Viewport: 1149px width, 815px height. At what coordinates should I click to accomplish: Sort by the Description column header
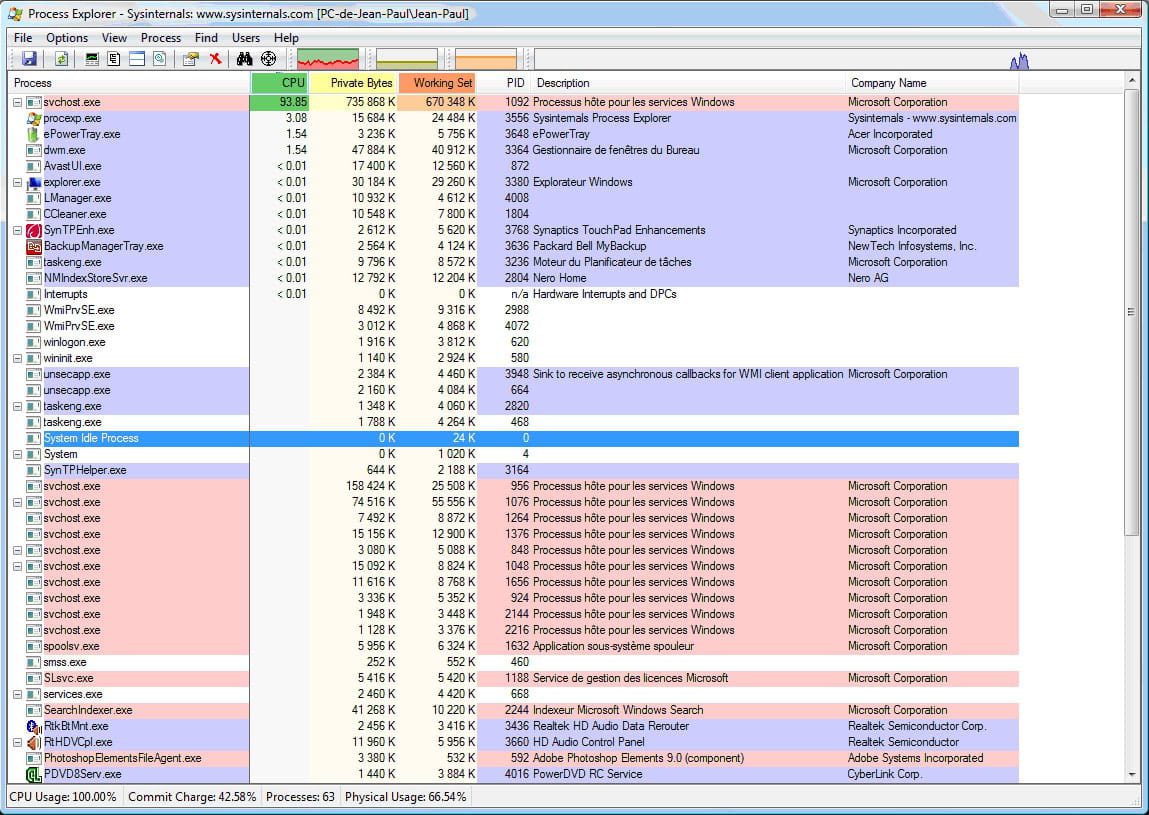pos(687,83)
